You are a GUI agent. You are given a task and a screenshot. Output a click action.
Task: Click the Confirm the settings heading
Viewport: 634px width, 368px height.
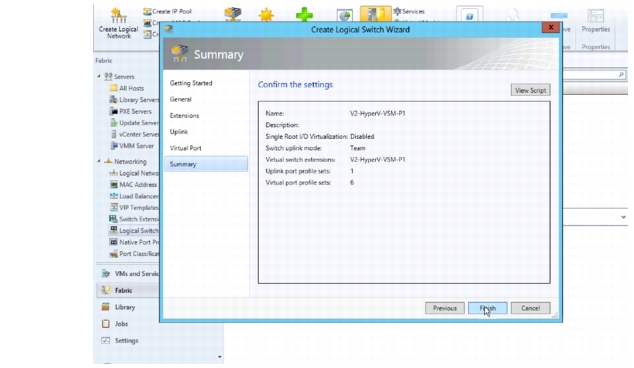coord(295,85)
